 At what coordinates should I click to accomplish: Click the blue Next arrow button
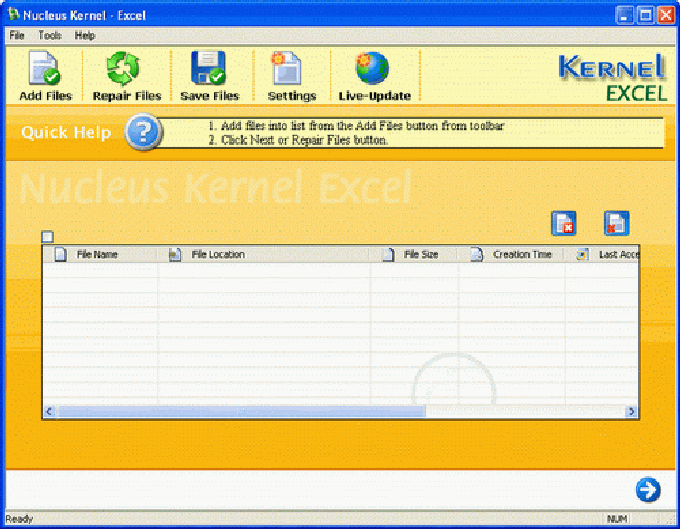(648, 490)
